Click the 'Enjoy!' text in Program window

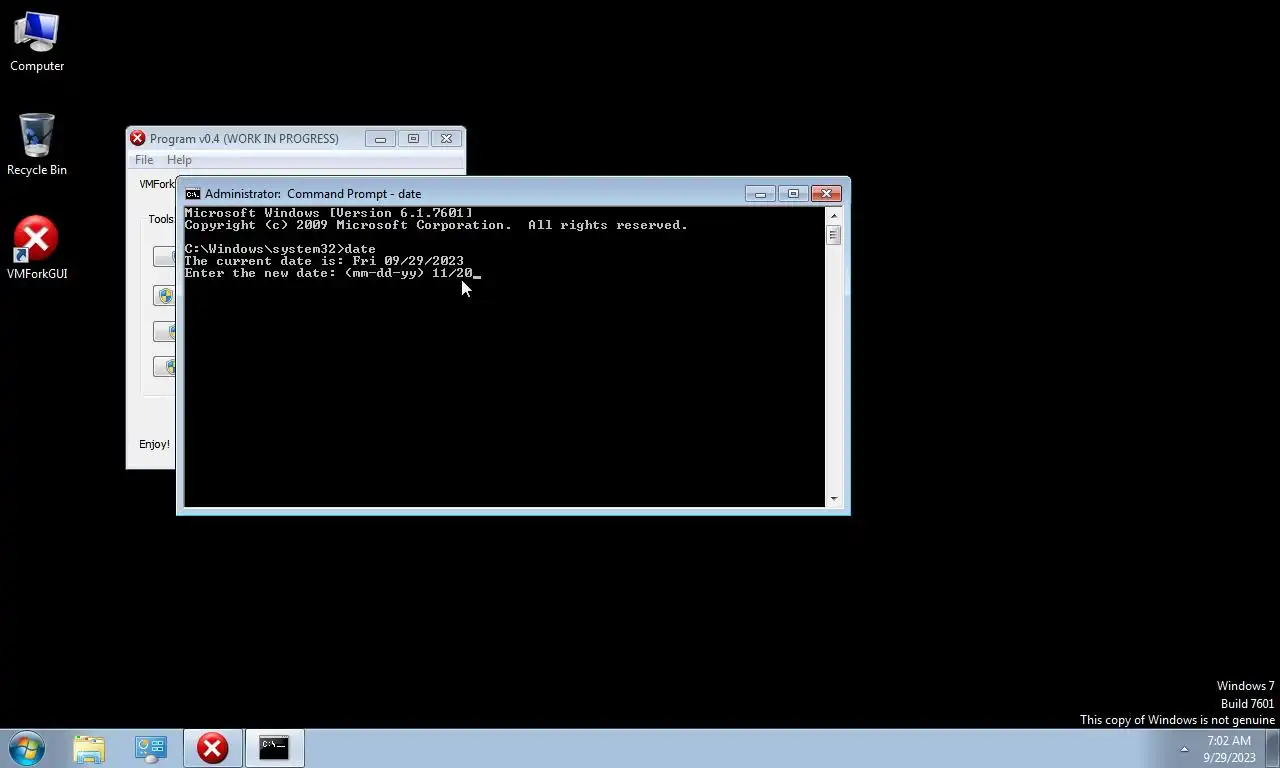click(x=154, y=444)
